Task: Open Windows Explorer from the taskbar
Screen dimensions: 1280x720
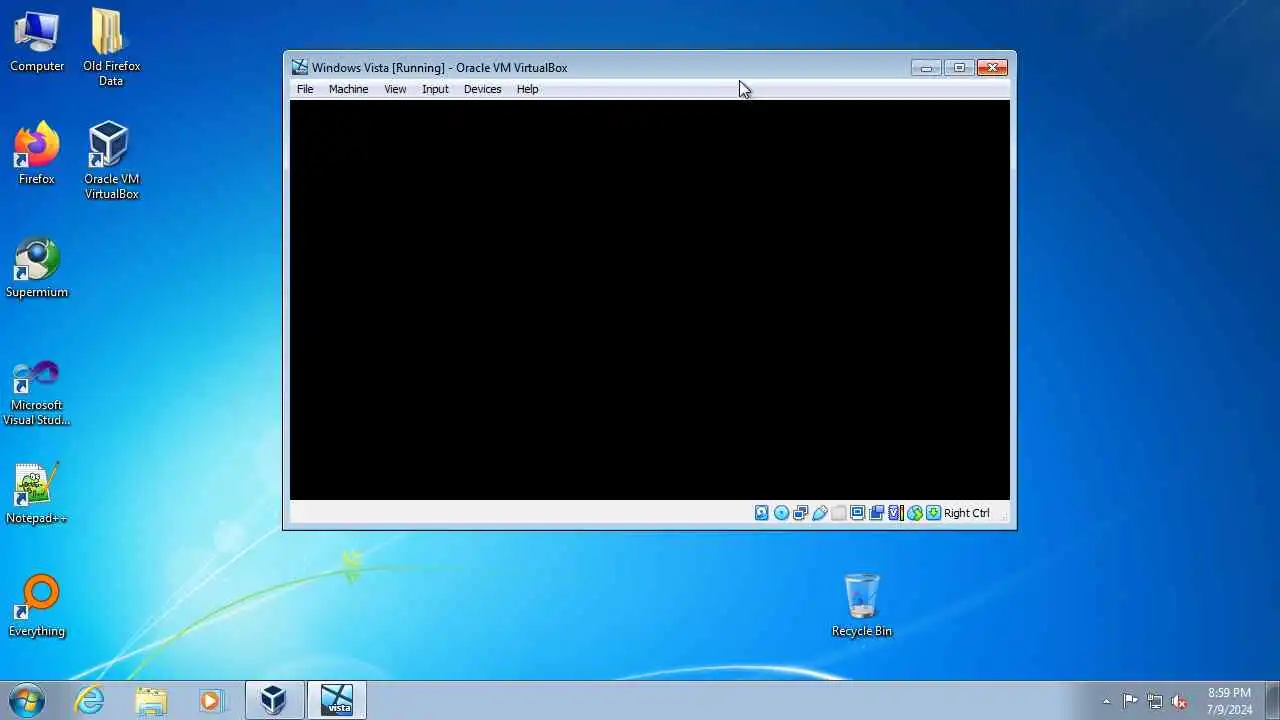Action: pyautogui.click(x=150, y=700)
